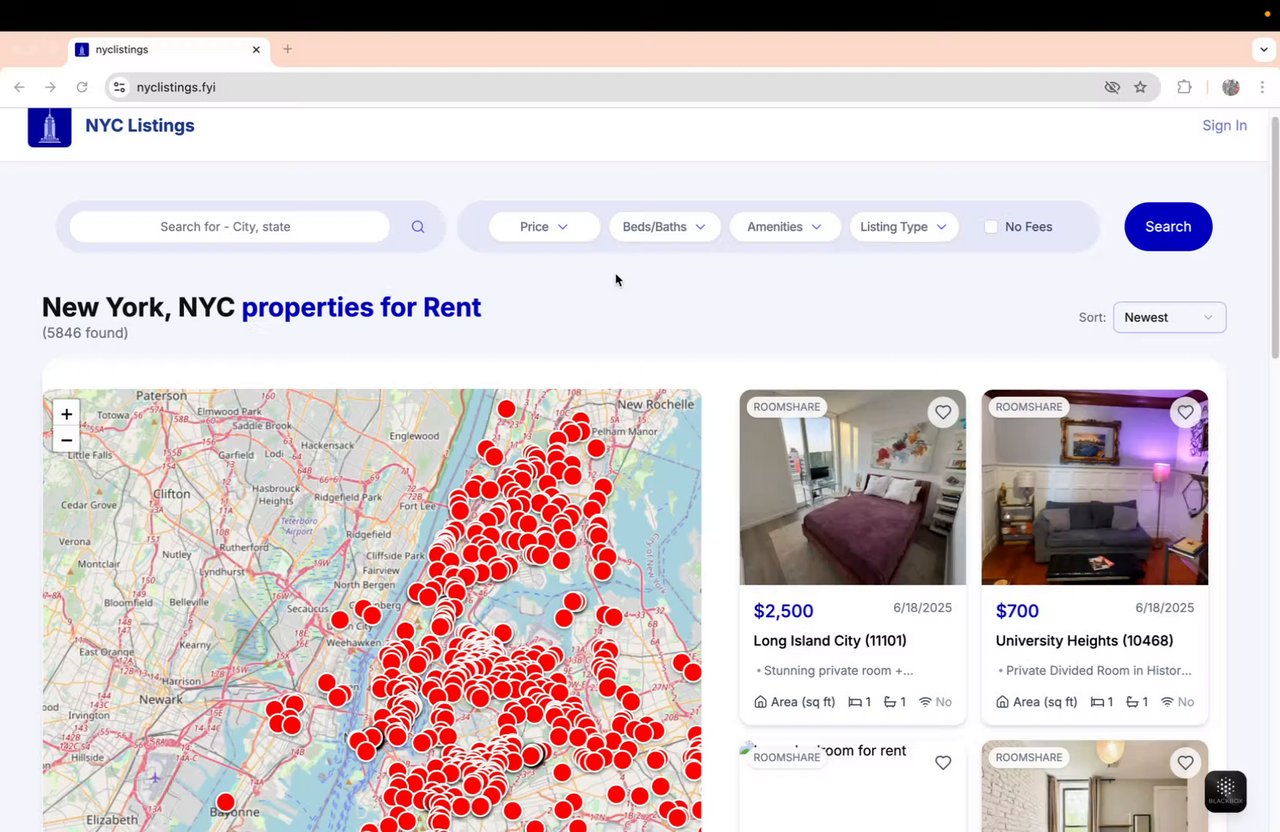The image size is (1280, 832).
Task: Bookmark this page with the star icon
Action: (1140, 87)
